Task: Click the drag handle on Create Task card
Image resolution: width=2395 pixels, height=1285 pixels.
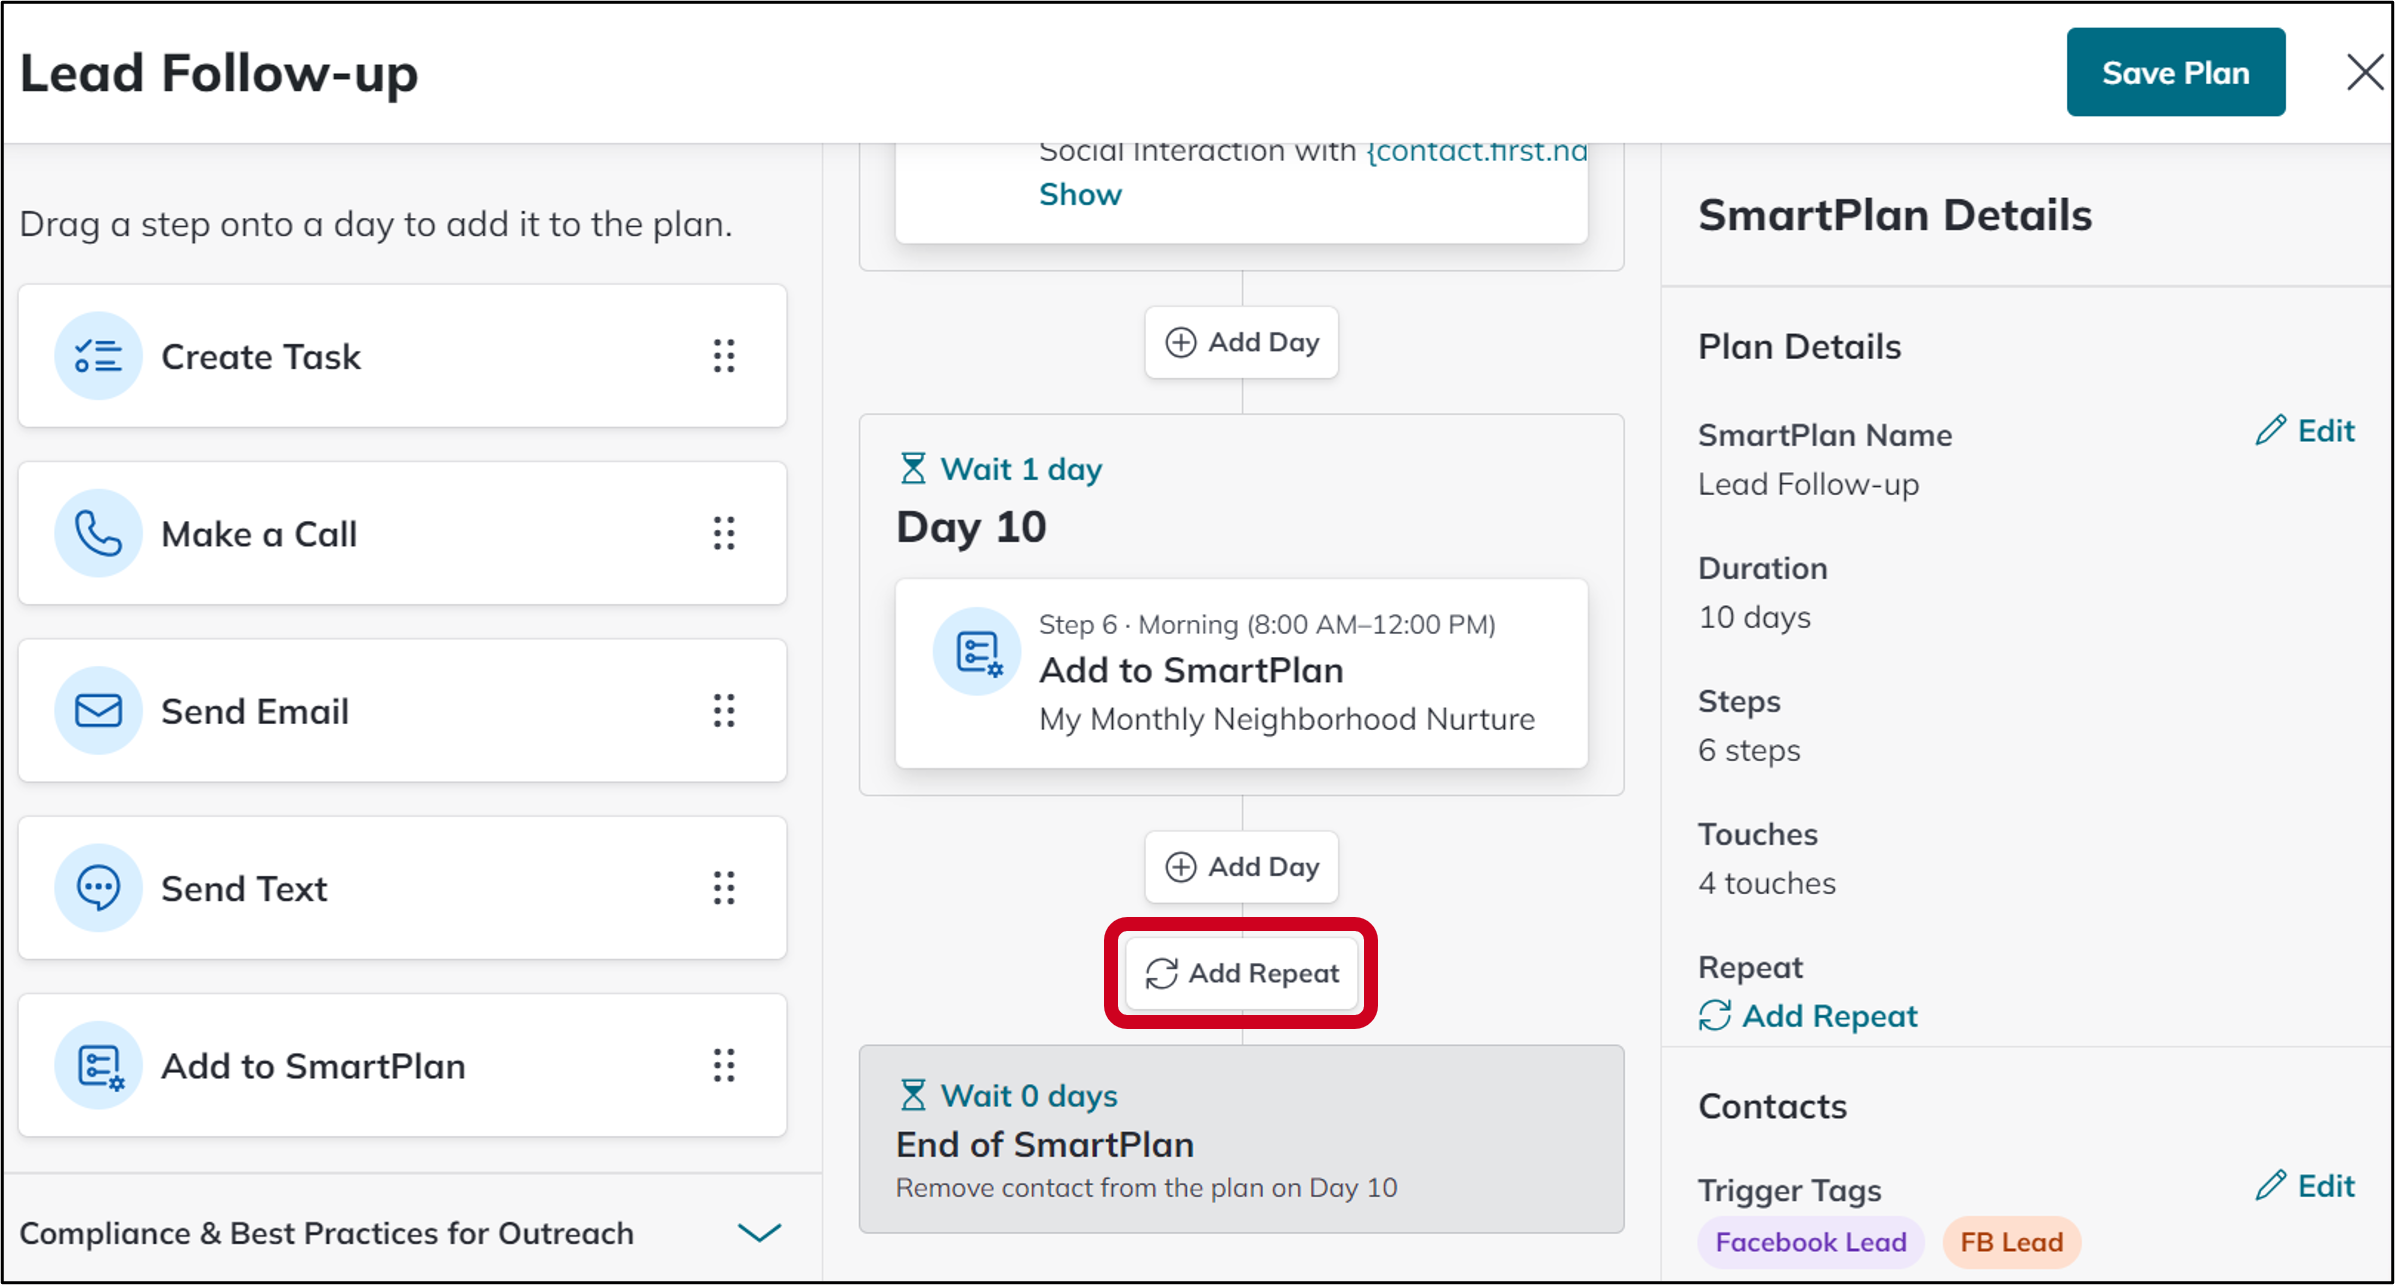Action: (724, 356)
